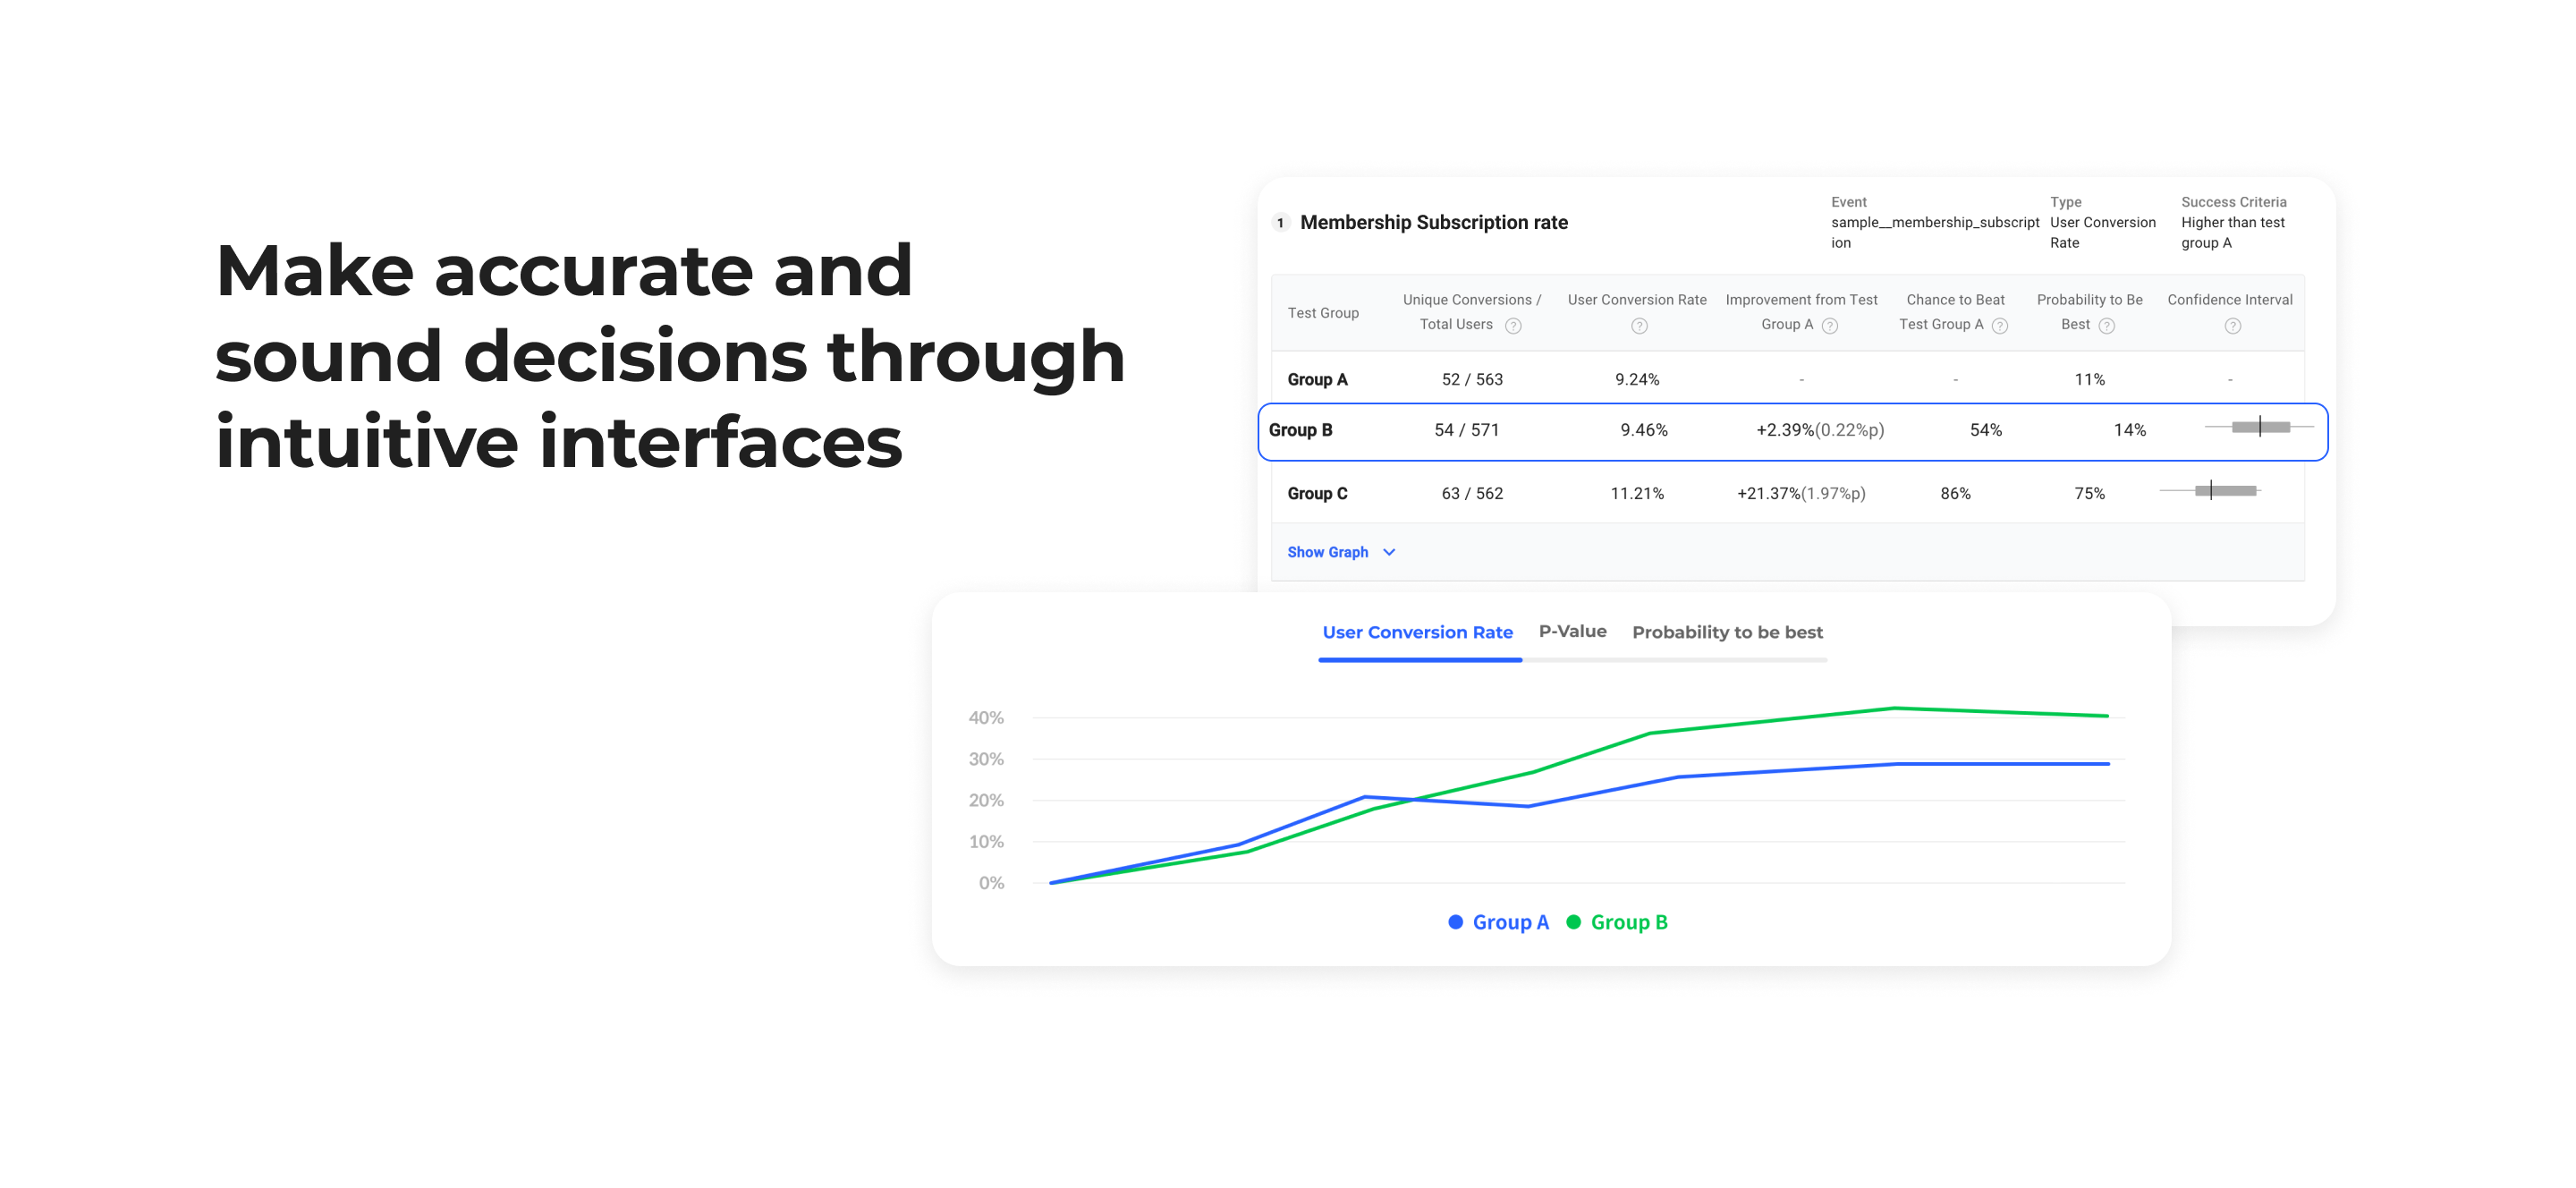Click help icon next to Improvement from Test Group A
The height and width of the screenshot is (1188, 2576).
(x=1829, y=326)
